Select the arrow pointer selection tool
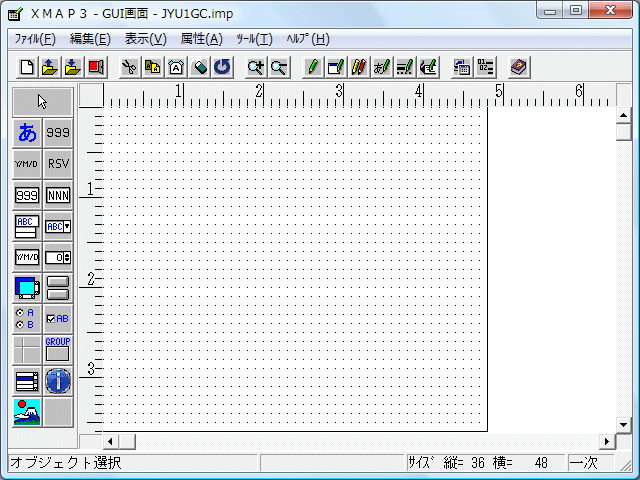 (42, 101)
